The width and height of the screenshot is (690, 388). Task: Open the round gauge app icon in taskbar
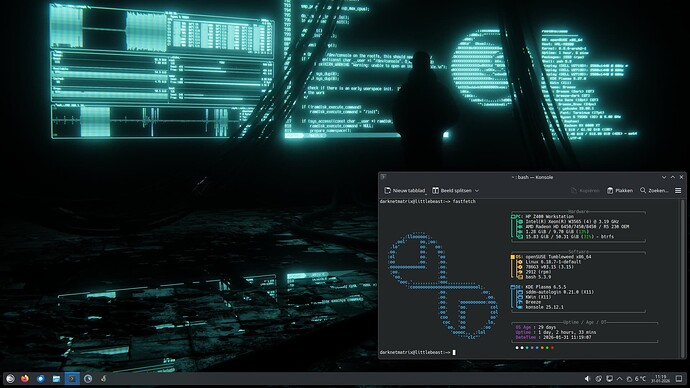click(88, 378)
